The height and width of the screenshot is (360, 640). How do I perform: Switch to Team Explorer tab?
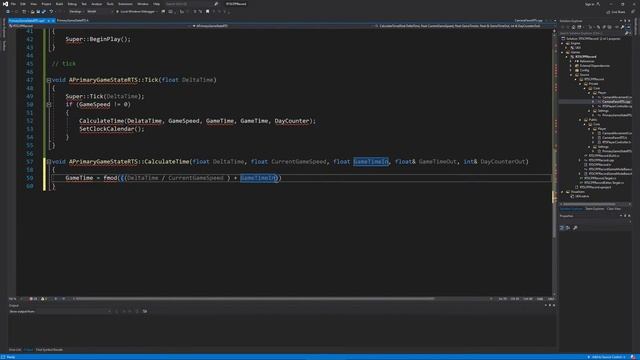(594, 209)
